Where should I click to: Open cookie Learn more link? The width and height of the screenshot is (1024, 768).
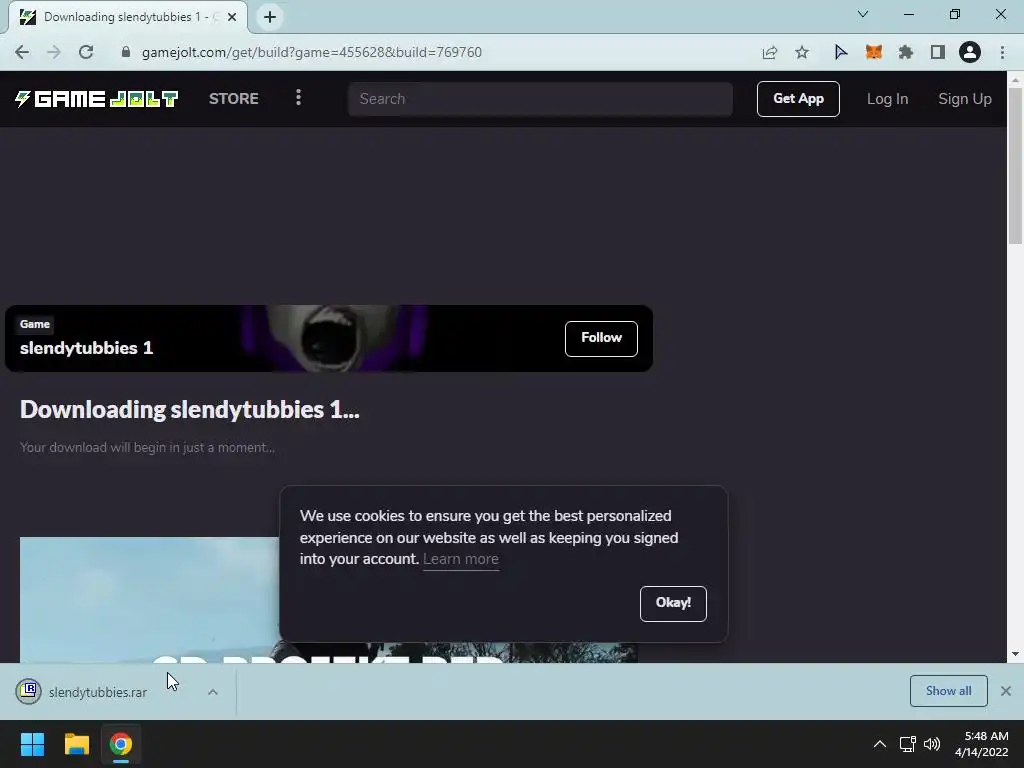[460, 559]
